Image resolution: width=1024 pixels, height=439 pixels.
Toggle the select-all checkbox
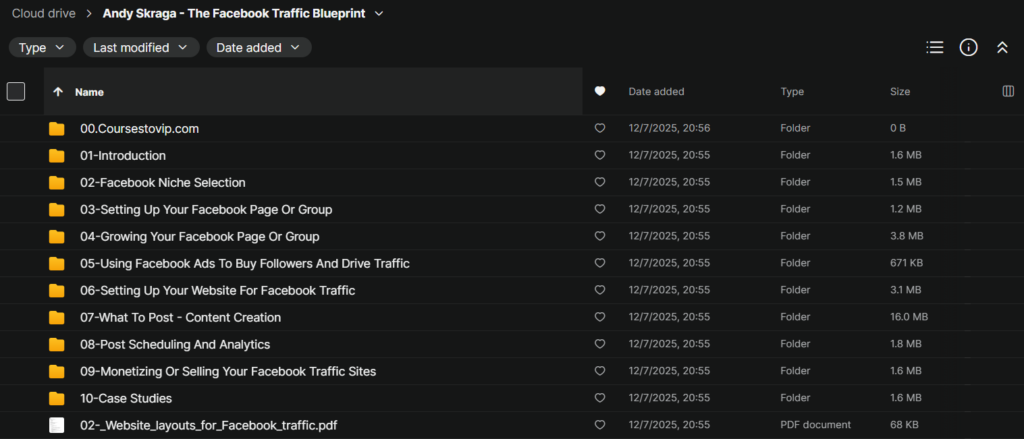(16, 92)
